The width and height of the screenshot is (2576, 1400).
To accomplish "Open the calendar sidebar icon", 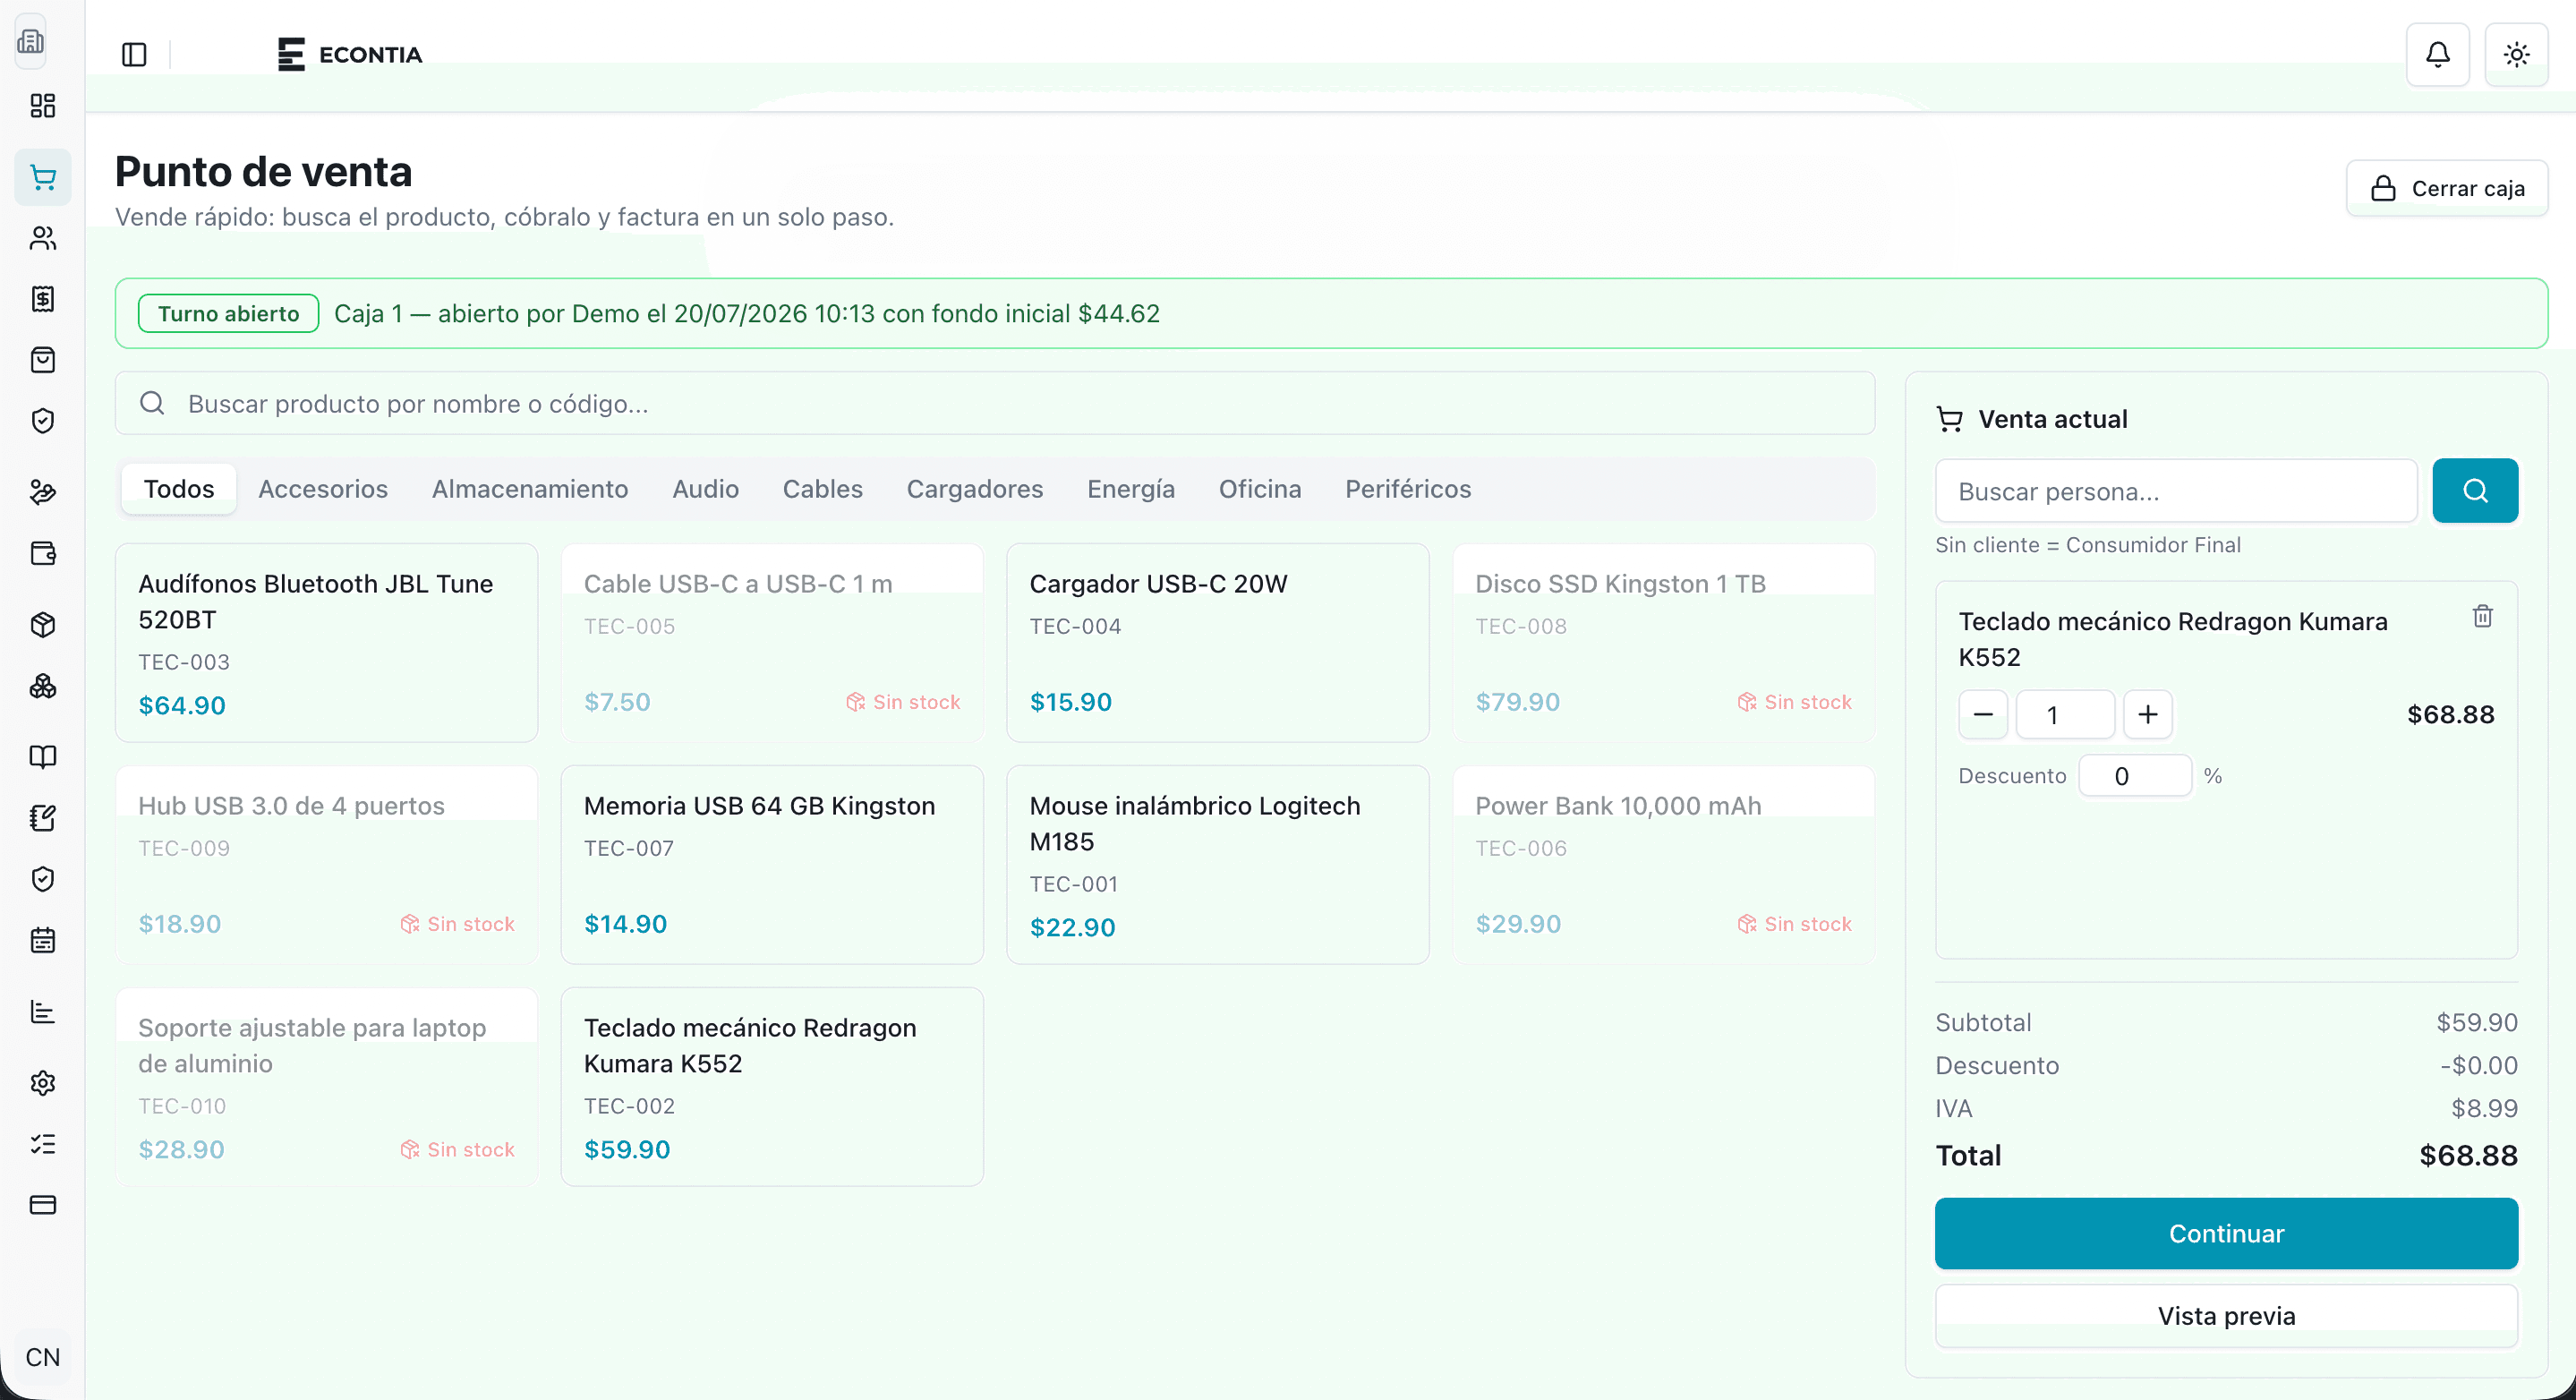I will coord(43,940).
